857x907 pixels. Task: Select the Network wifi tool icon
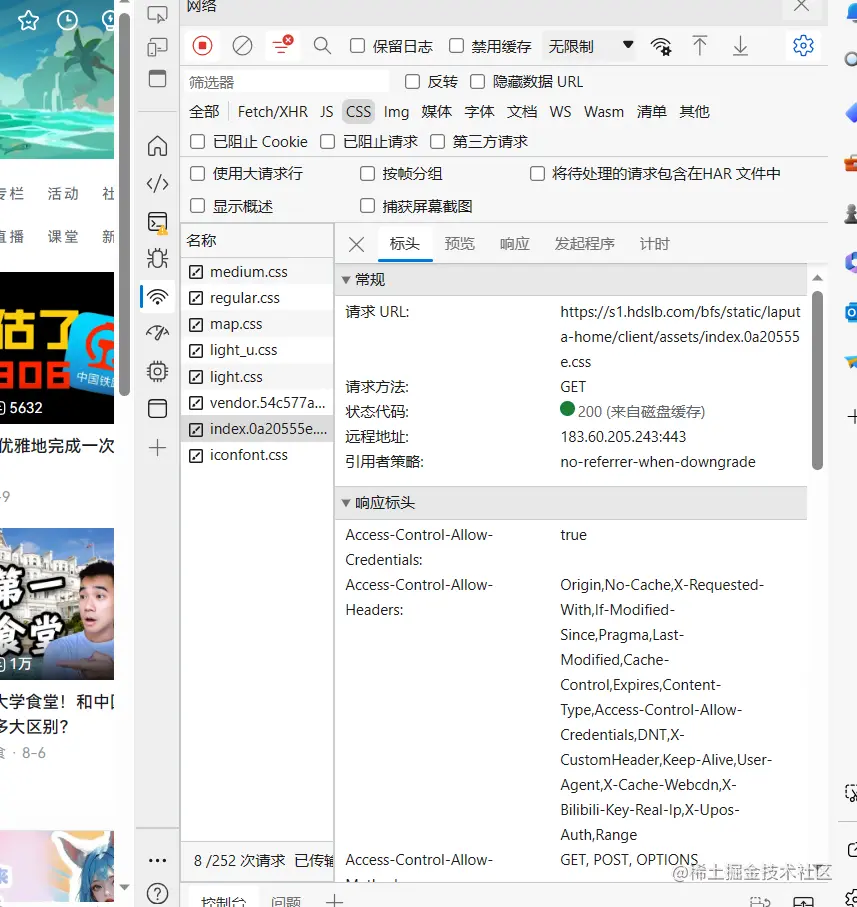pyautogui.click(x=157, y=297)
